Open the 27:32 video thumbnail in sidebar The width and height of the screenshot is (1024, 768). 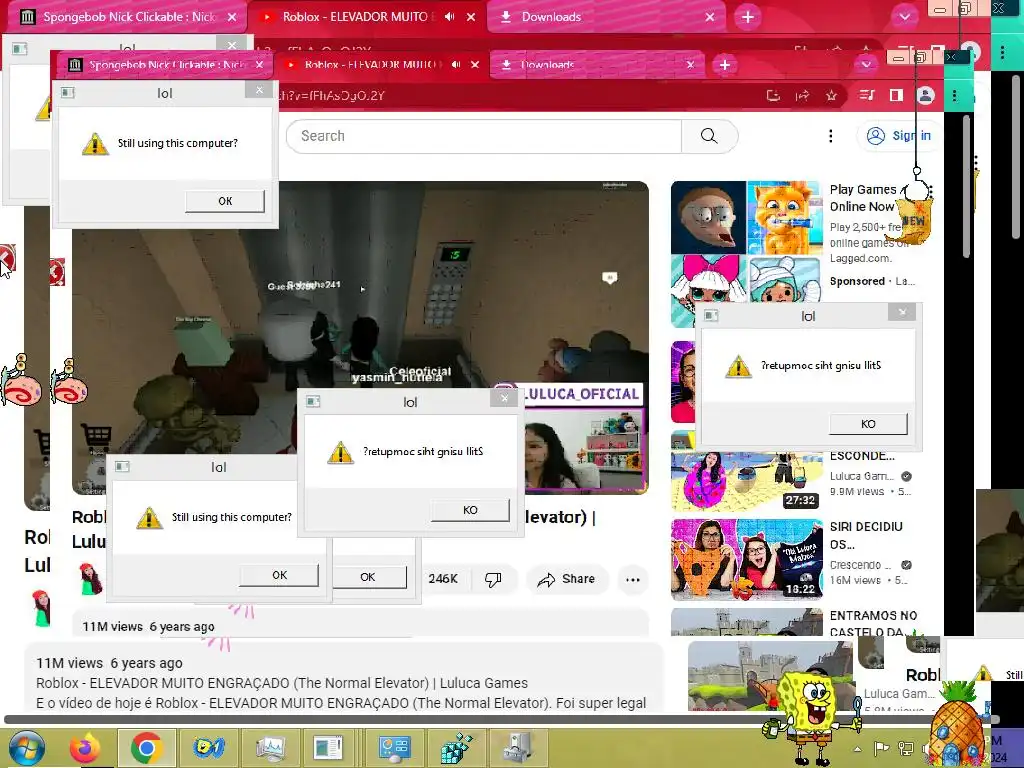(x=747, y=481)
